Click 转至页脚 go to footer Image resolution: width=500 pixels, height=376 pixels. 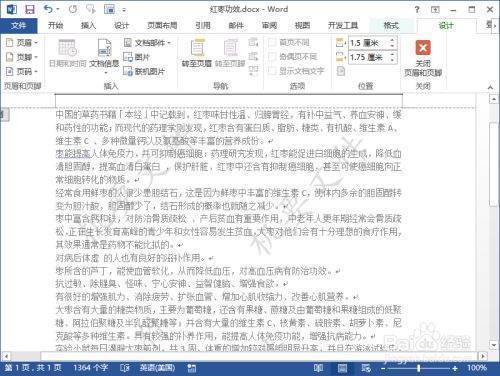coord(230,53)
